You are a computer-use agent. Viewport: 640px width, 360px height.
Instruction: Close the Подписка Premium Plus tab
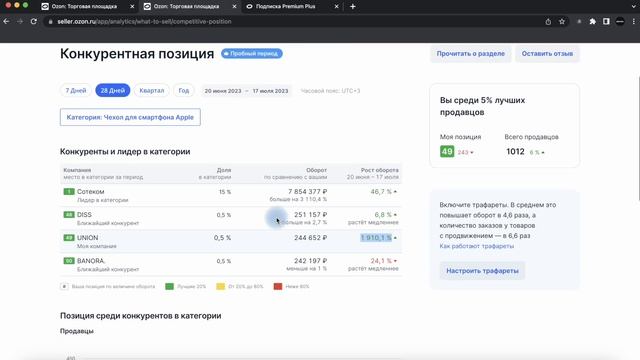click(336, 7)
